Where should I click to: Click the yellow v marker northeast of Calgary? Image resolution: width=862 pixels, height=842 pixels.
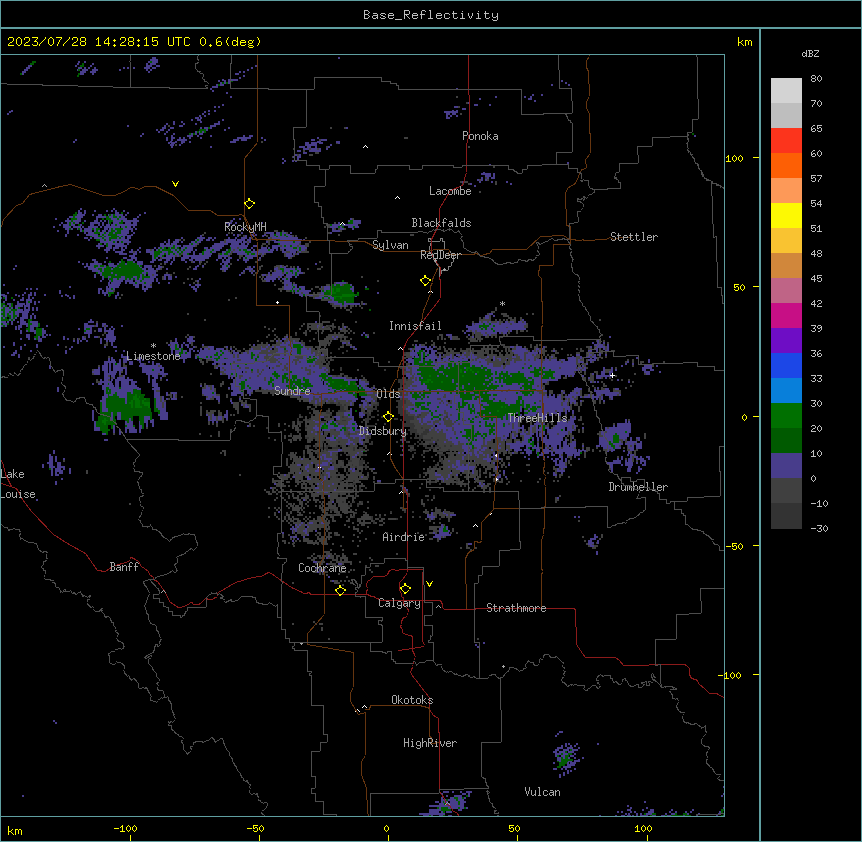pyautogui.click(x=429, y=584)
